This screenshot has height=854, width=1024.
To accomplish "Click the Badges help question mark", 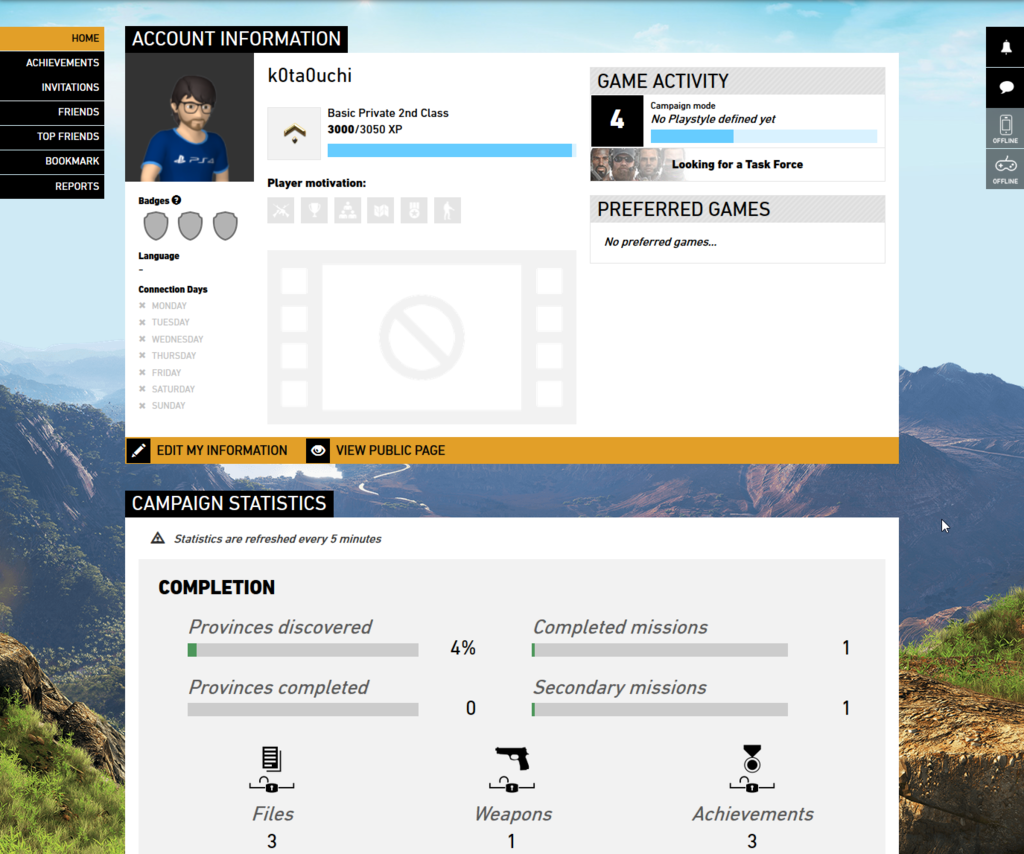I will pyautogui.click(x=176, y=200).
